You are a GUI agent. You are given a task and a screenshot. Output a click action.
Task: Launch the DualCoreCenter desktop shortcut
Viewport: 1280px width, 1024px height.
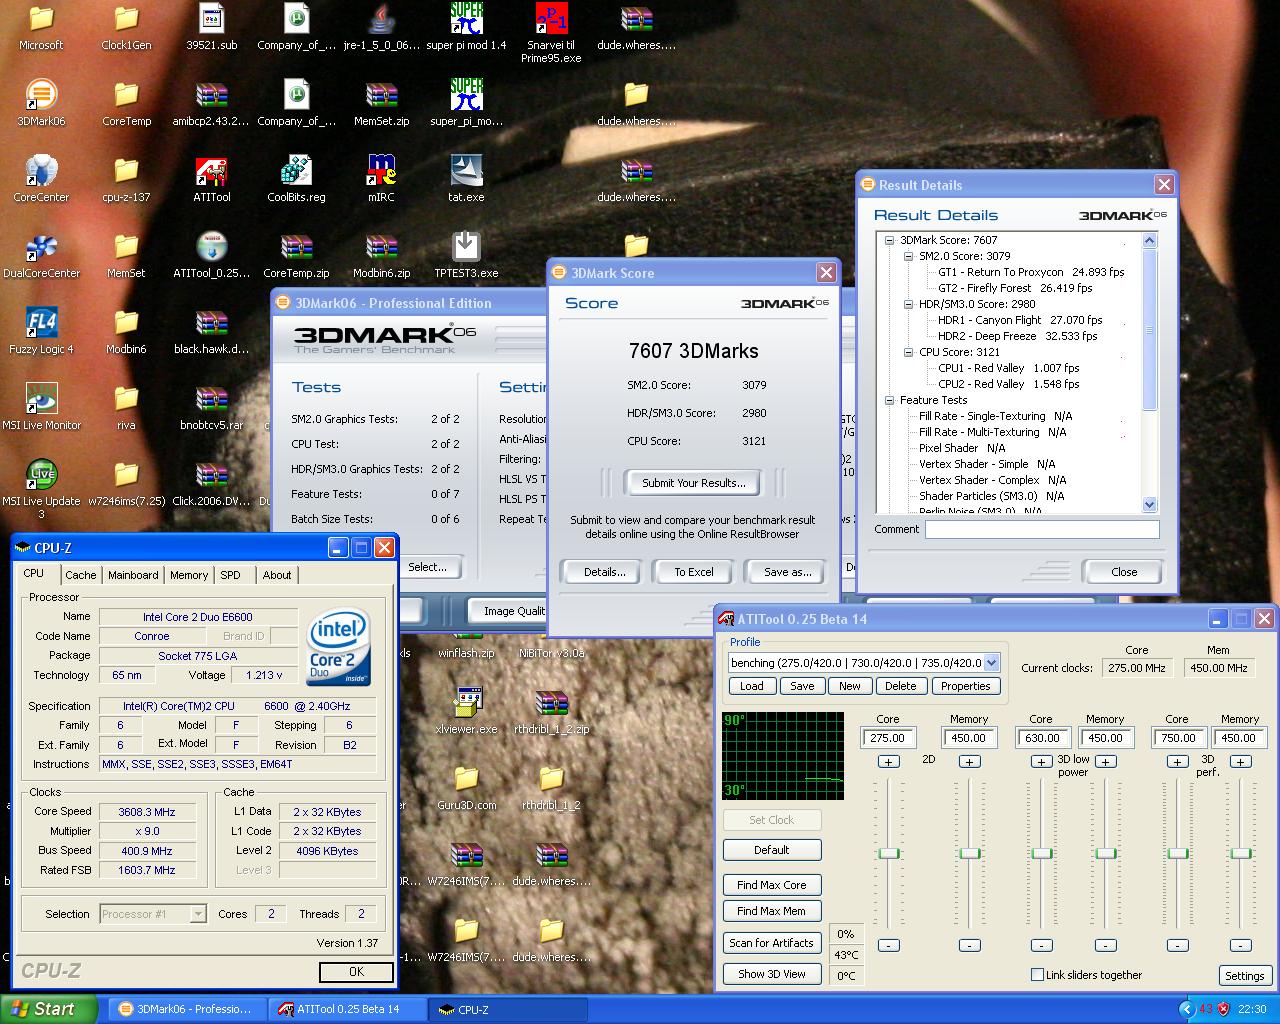click(41, 254)
